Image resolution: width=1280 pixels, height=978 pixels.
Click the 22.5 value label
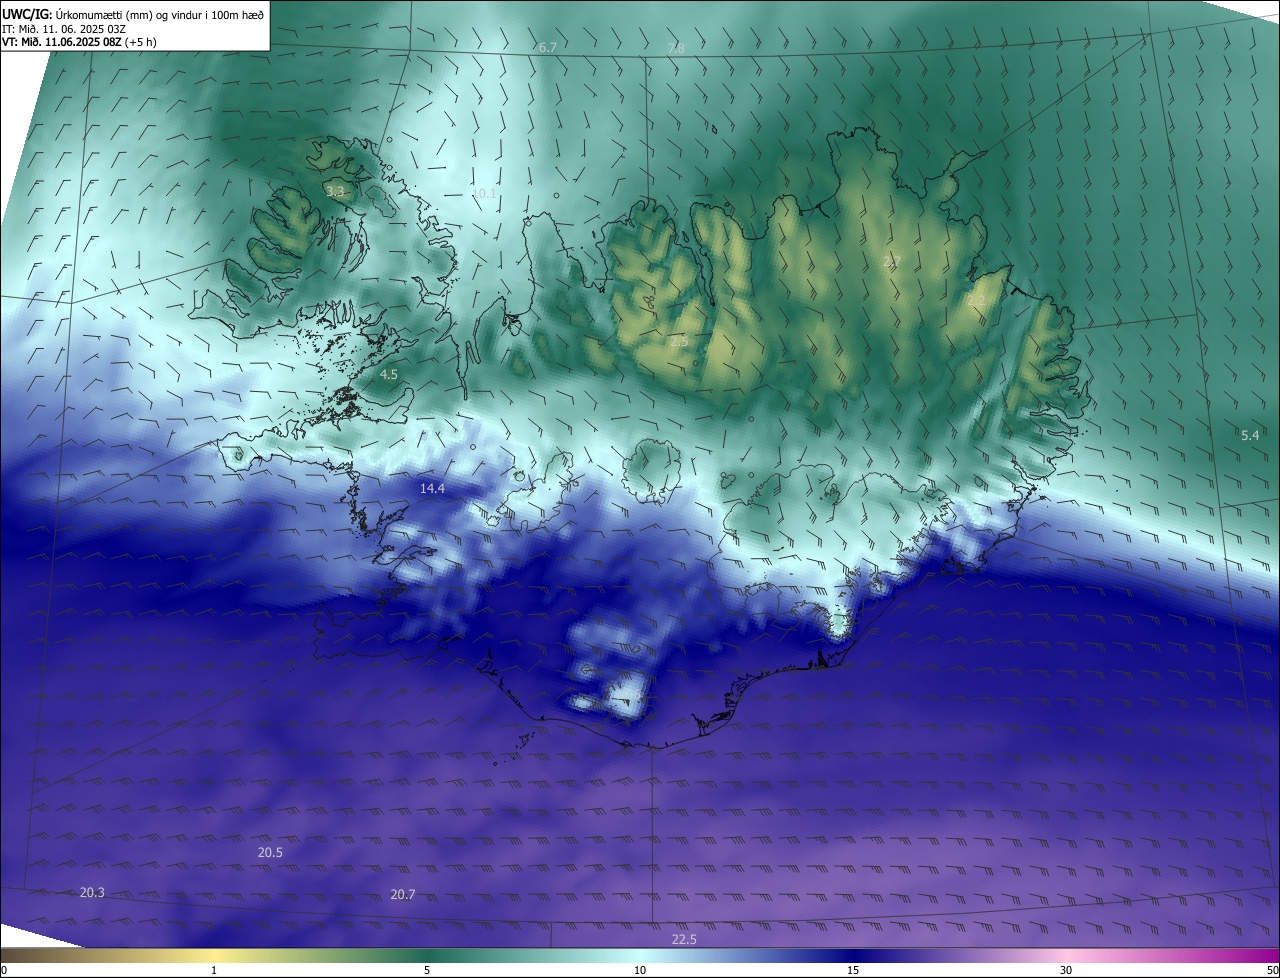pyautogui.click(x=684, y=940)
